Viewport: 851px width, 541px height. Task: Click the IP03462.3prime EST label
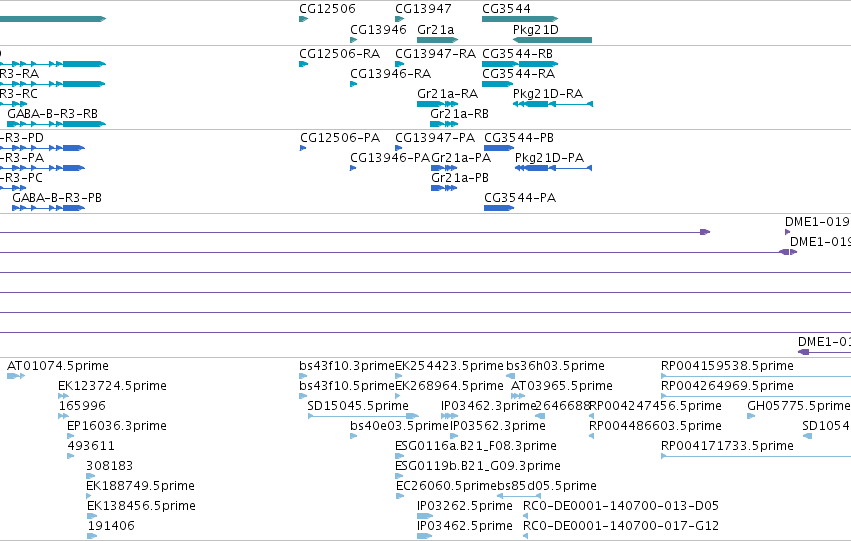488,406
